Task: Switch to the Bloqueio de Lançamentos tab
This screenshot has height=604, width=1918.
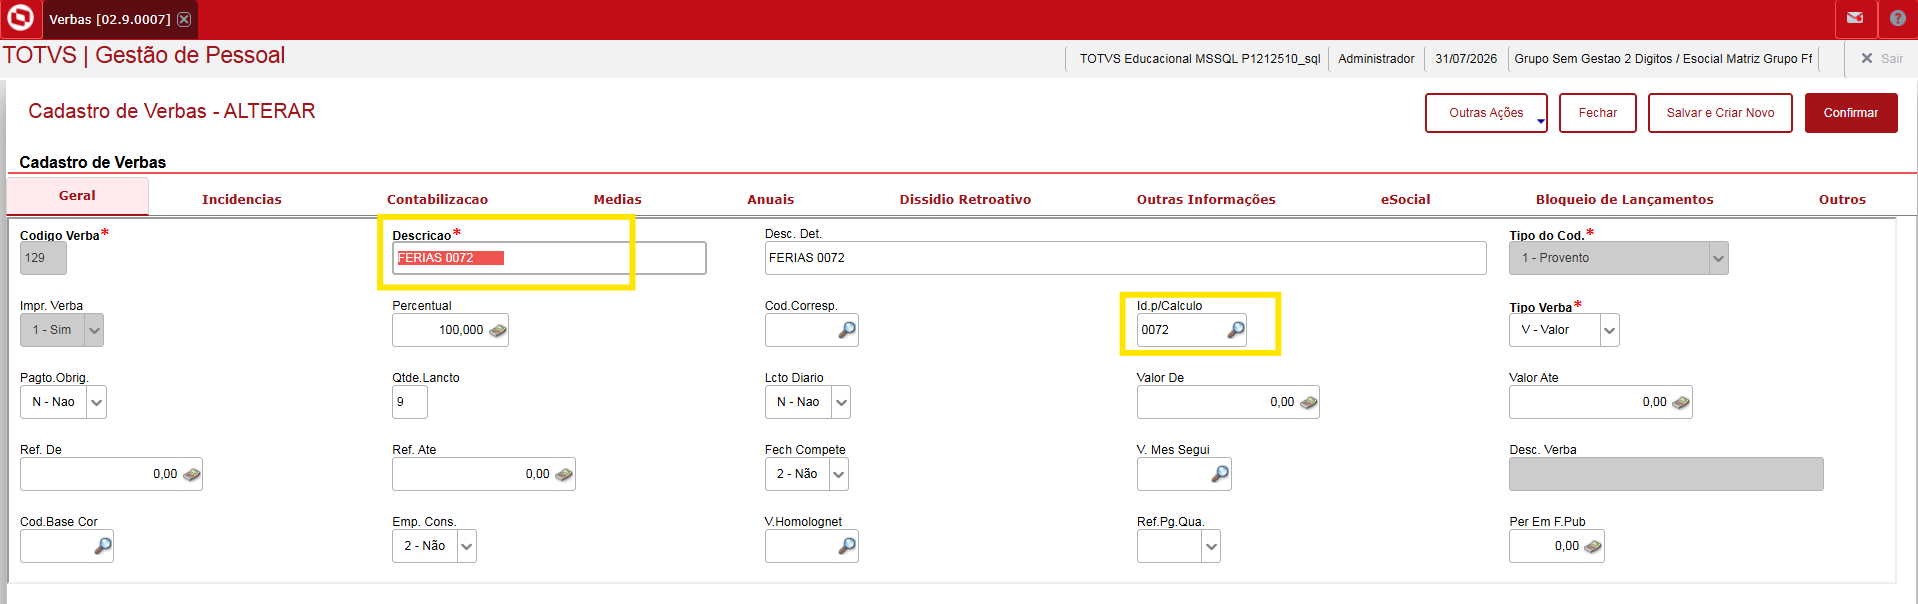Action: pyautogui.click(x=1624, y=199)
